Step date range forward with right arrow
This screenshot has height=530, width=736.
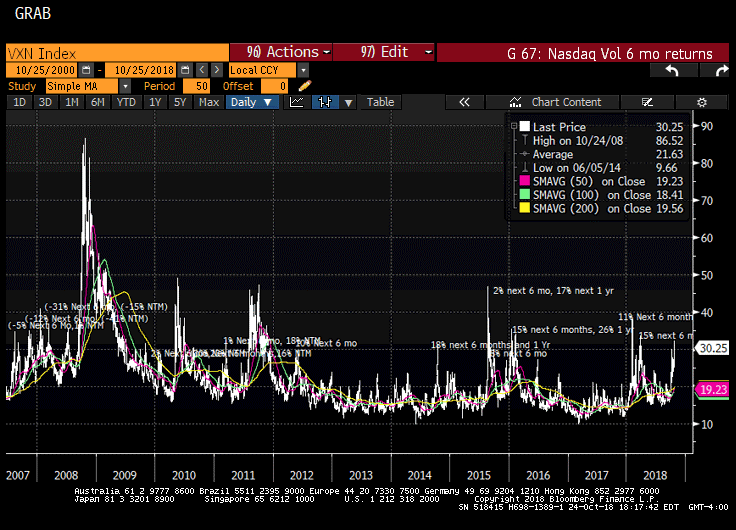tap(216, 70)
